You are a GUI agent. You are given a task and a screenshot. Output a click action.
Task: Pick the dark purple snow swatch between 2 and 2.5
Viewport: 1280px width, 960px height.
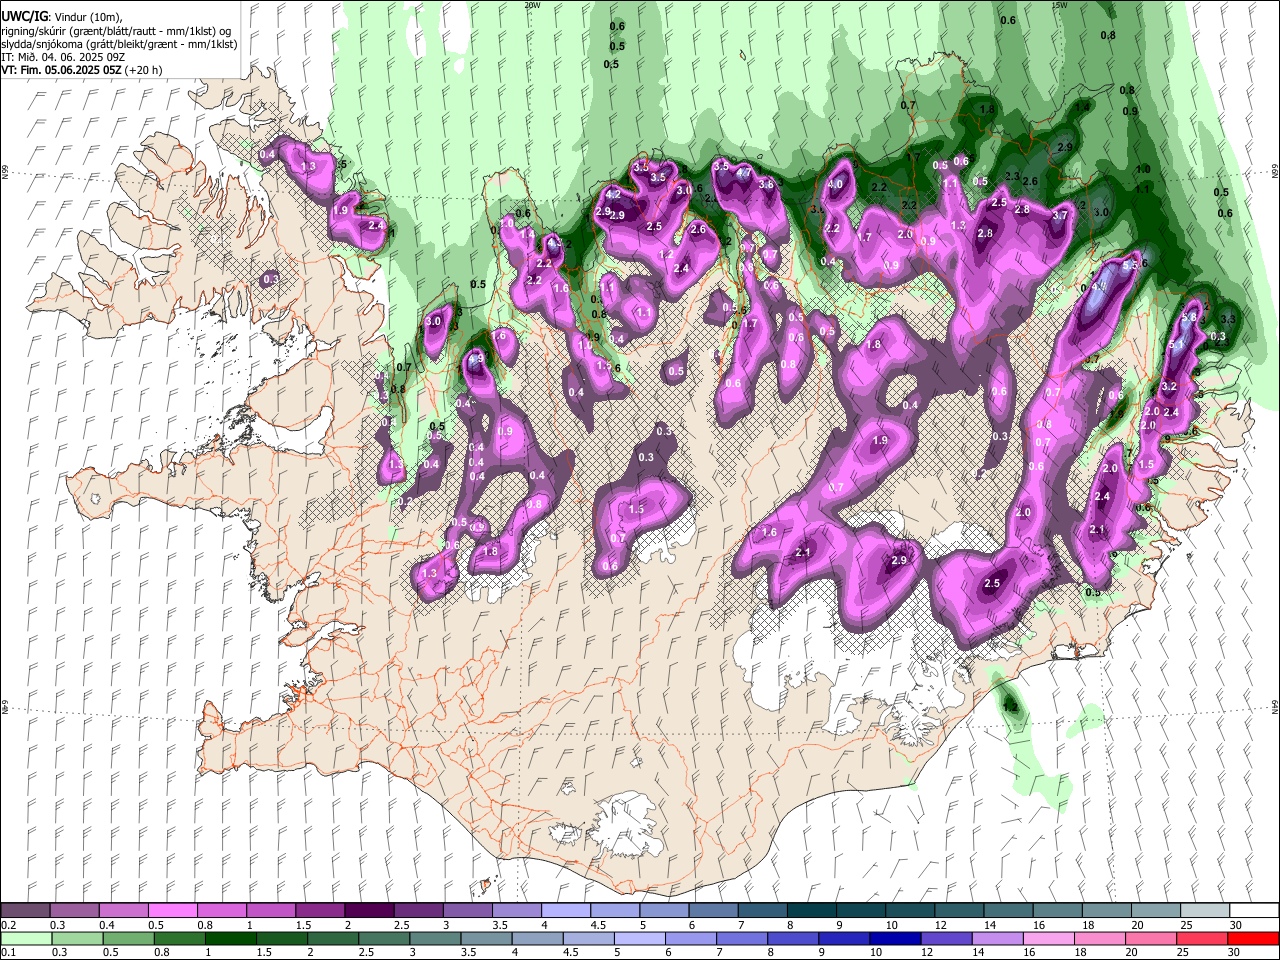click(x=368, y=911)
